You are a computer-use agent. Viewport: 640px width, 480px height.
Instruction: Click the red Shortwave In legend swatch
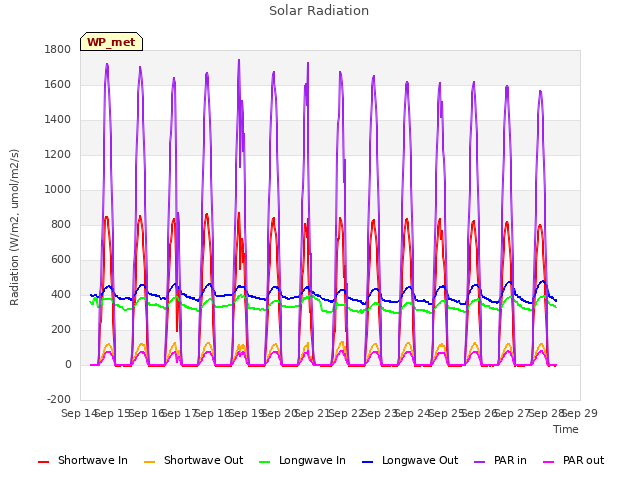click(43, 462)
